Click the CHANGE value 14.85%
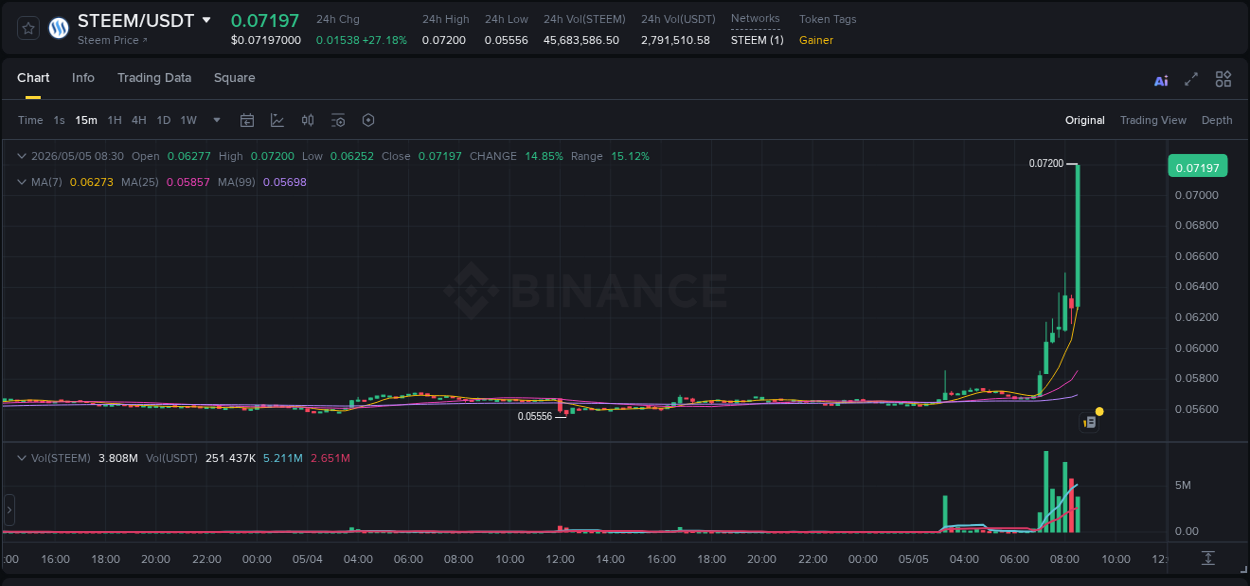1250x586 pixels. coord(544,156)
